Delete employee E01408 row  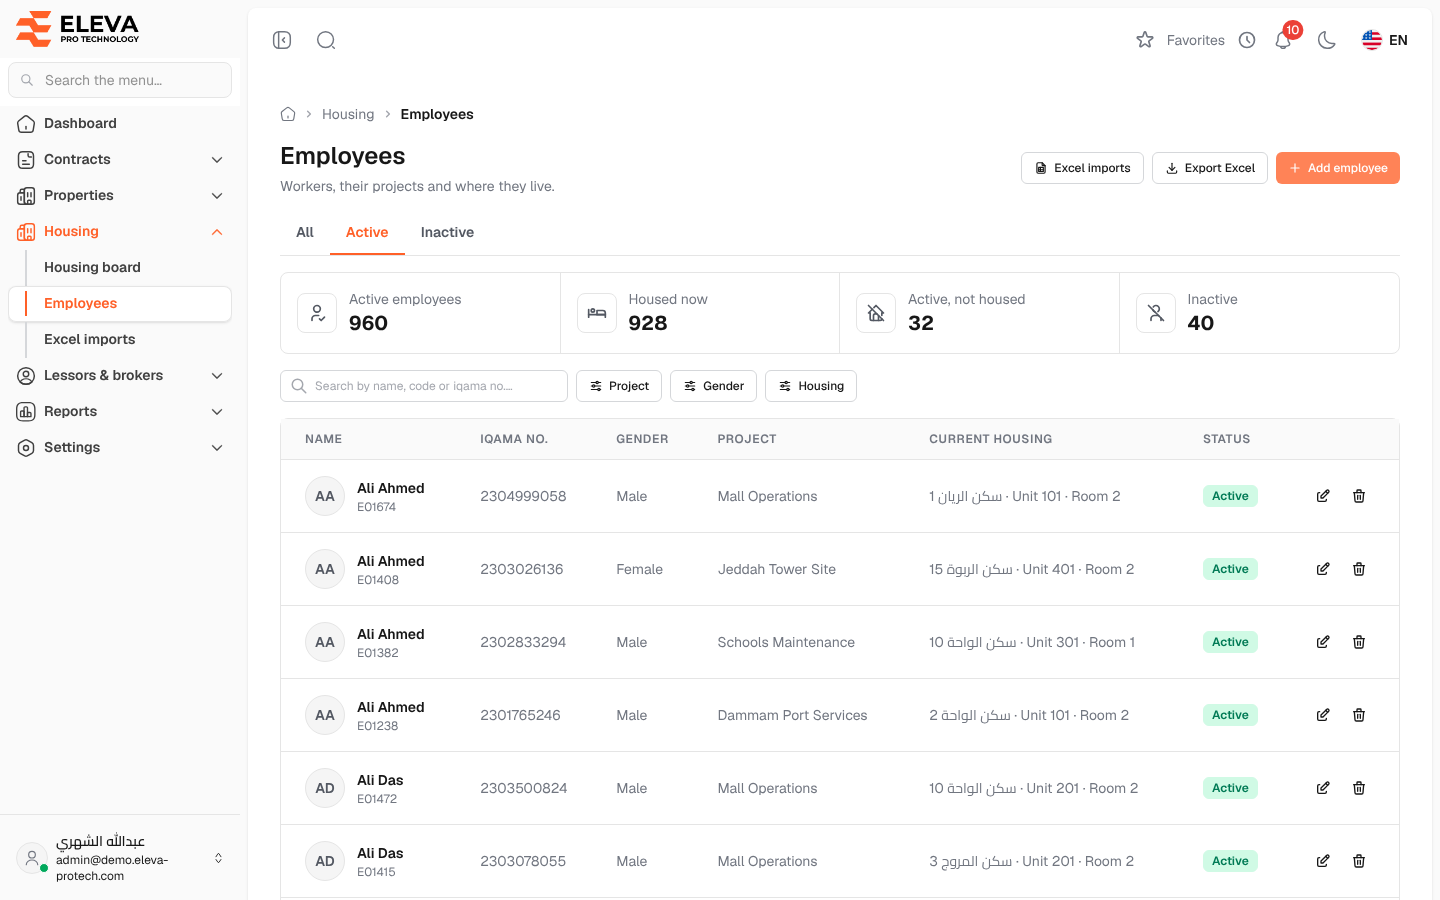coord(1359,569)
